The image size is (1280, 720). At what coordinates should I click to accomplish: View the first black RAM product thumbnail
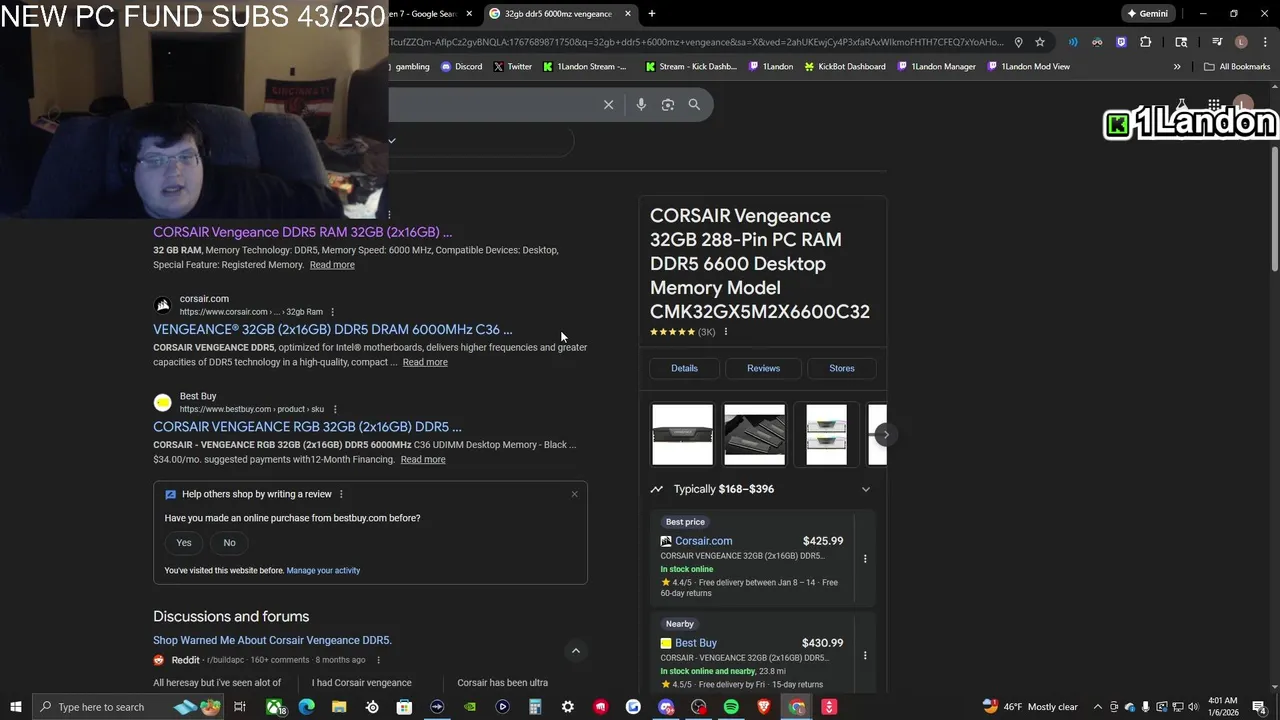[x=683, y=434]
